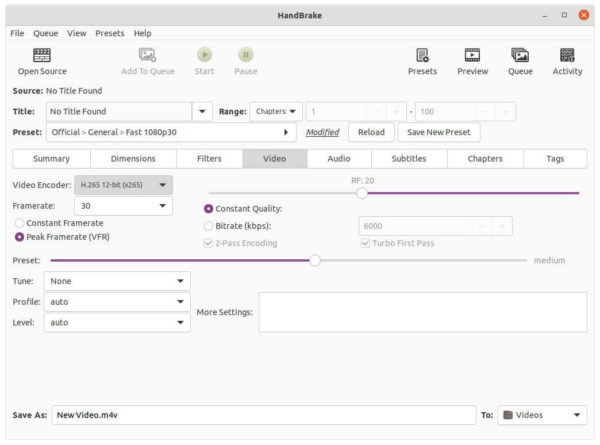The image size is (600, 445).
Task: Click the Modified preset link
Action: 322,132
